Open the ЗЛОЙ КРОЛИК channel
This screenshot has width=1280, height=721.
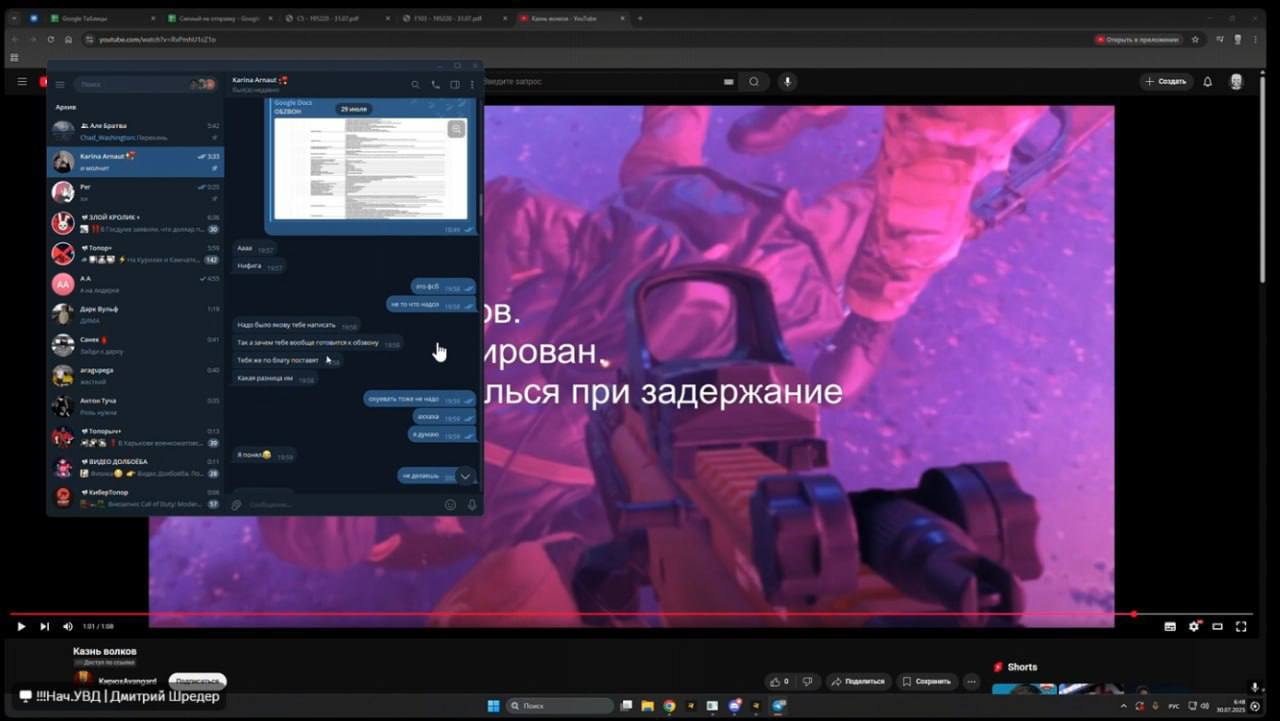135,223
